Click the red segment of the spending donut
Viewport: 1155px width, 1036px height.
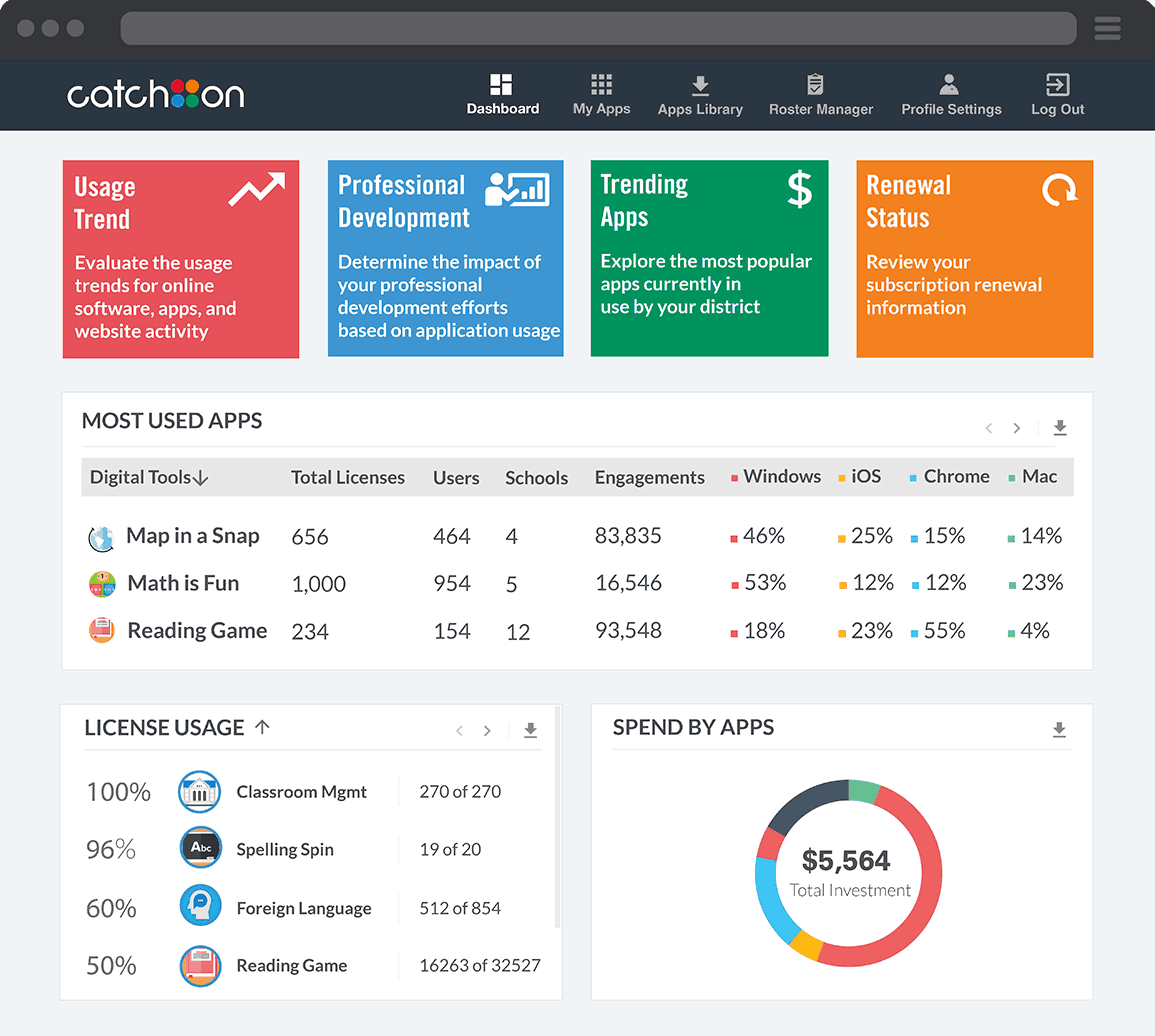coord(935,870)
